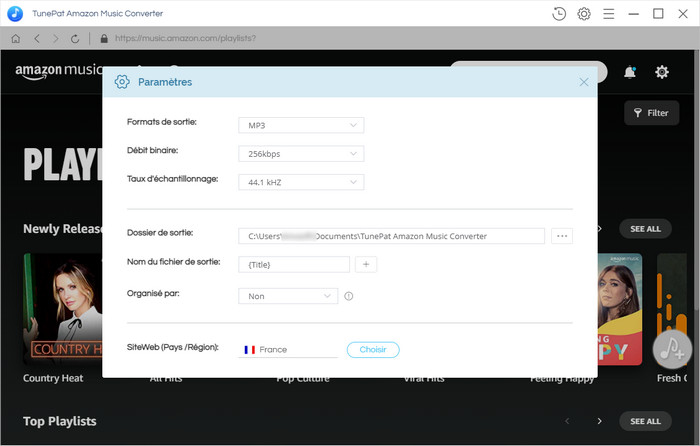
Task: Browse output folder with the three-dots button
Action: [562, 236]
